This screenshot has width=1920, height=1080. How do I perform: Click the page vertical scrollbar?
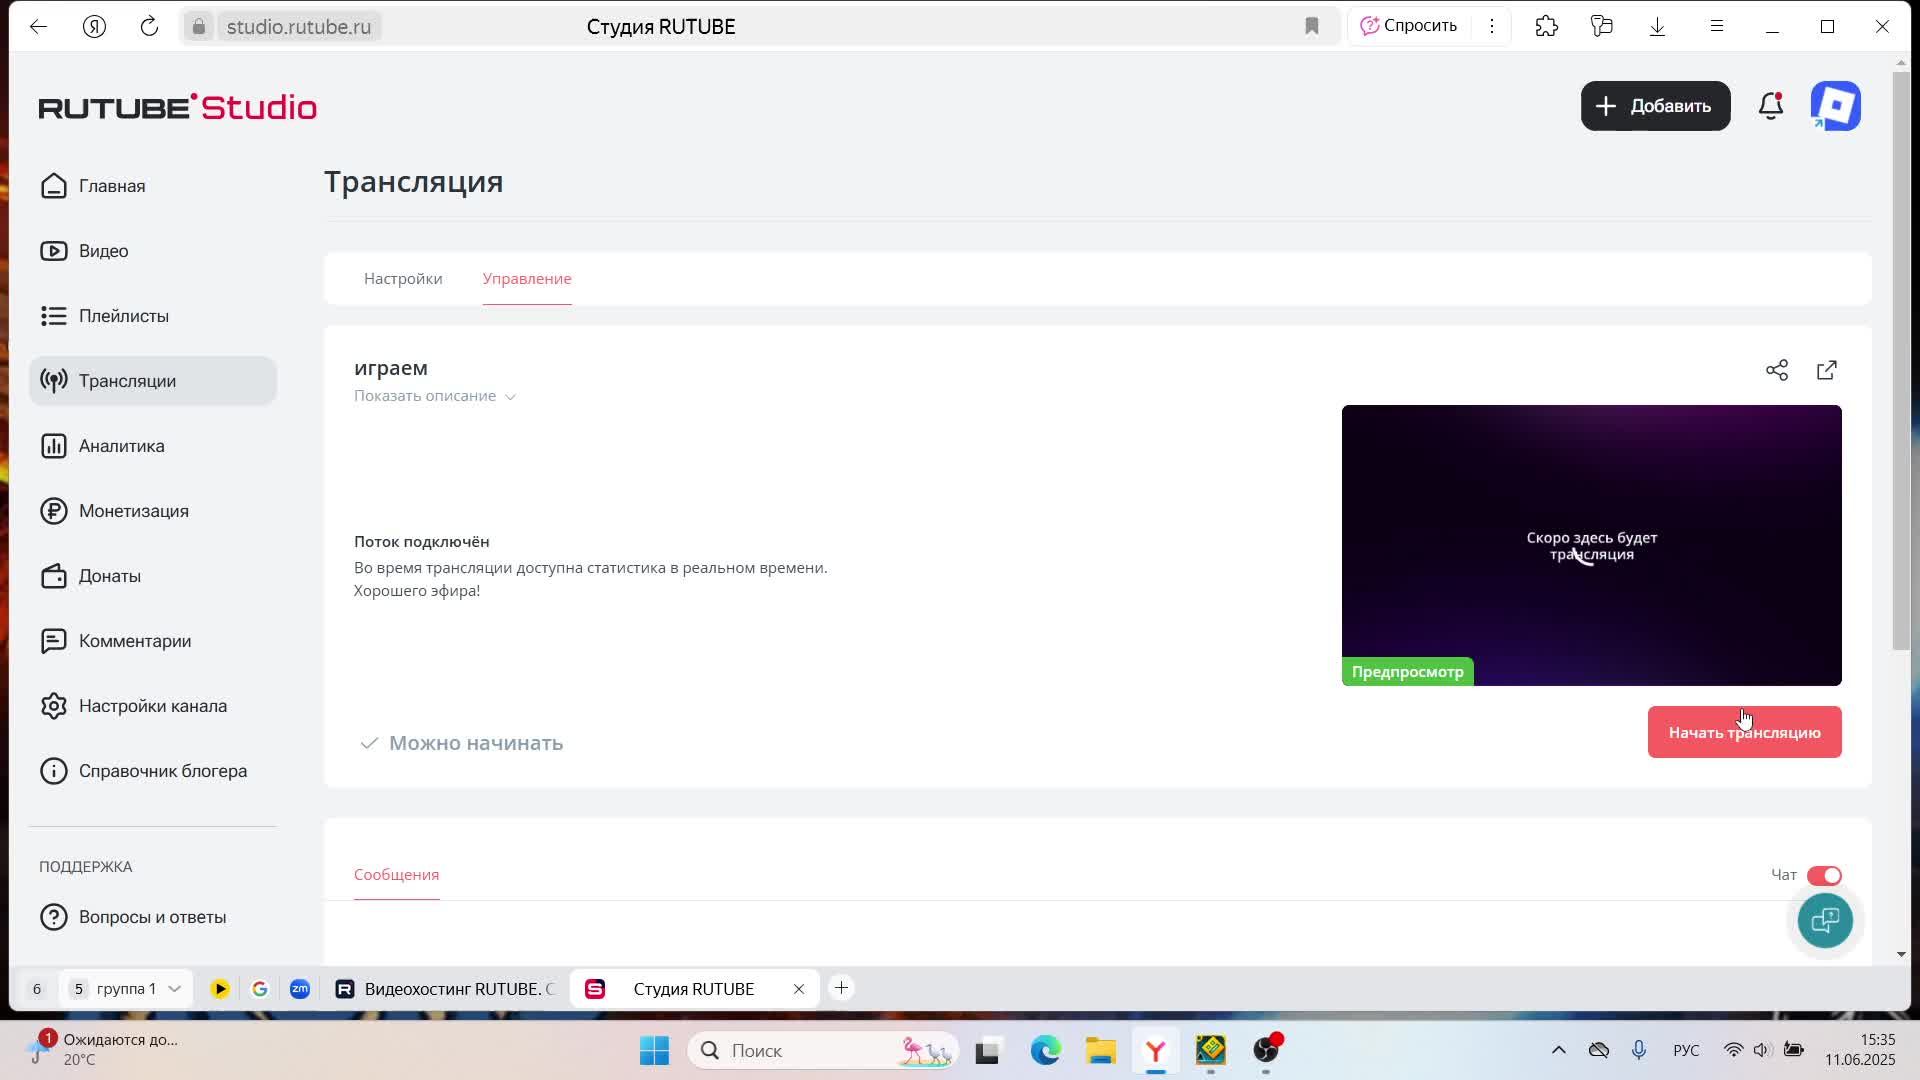[1901, 360]
